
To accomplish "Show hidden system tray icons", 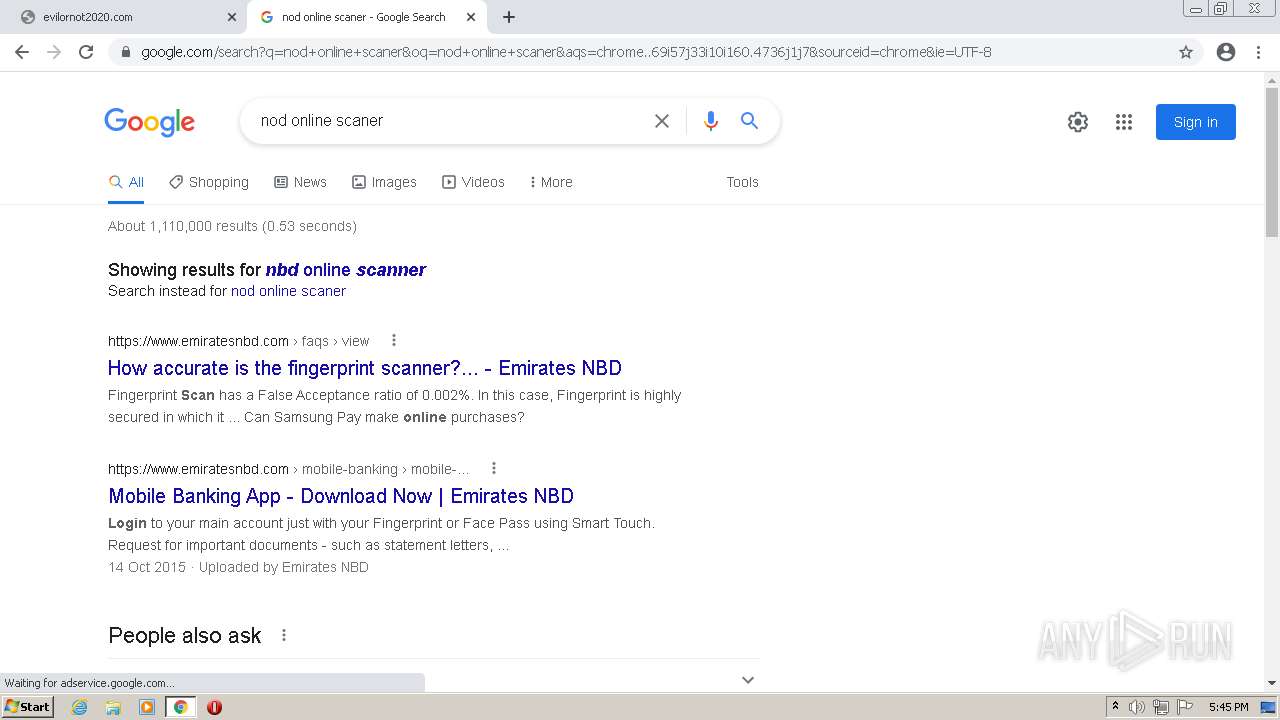I will click(x=1115, y=706).
